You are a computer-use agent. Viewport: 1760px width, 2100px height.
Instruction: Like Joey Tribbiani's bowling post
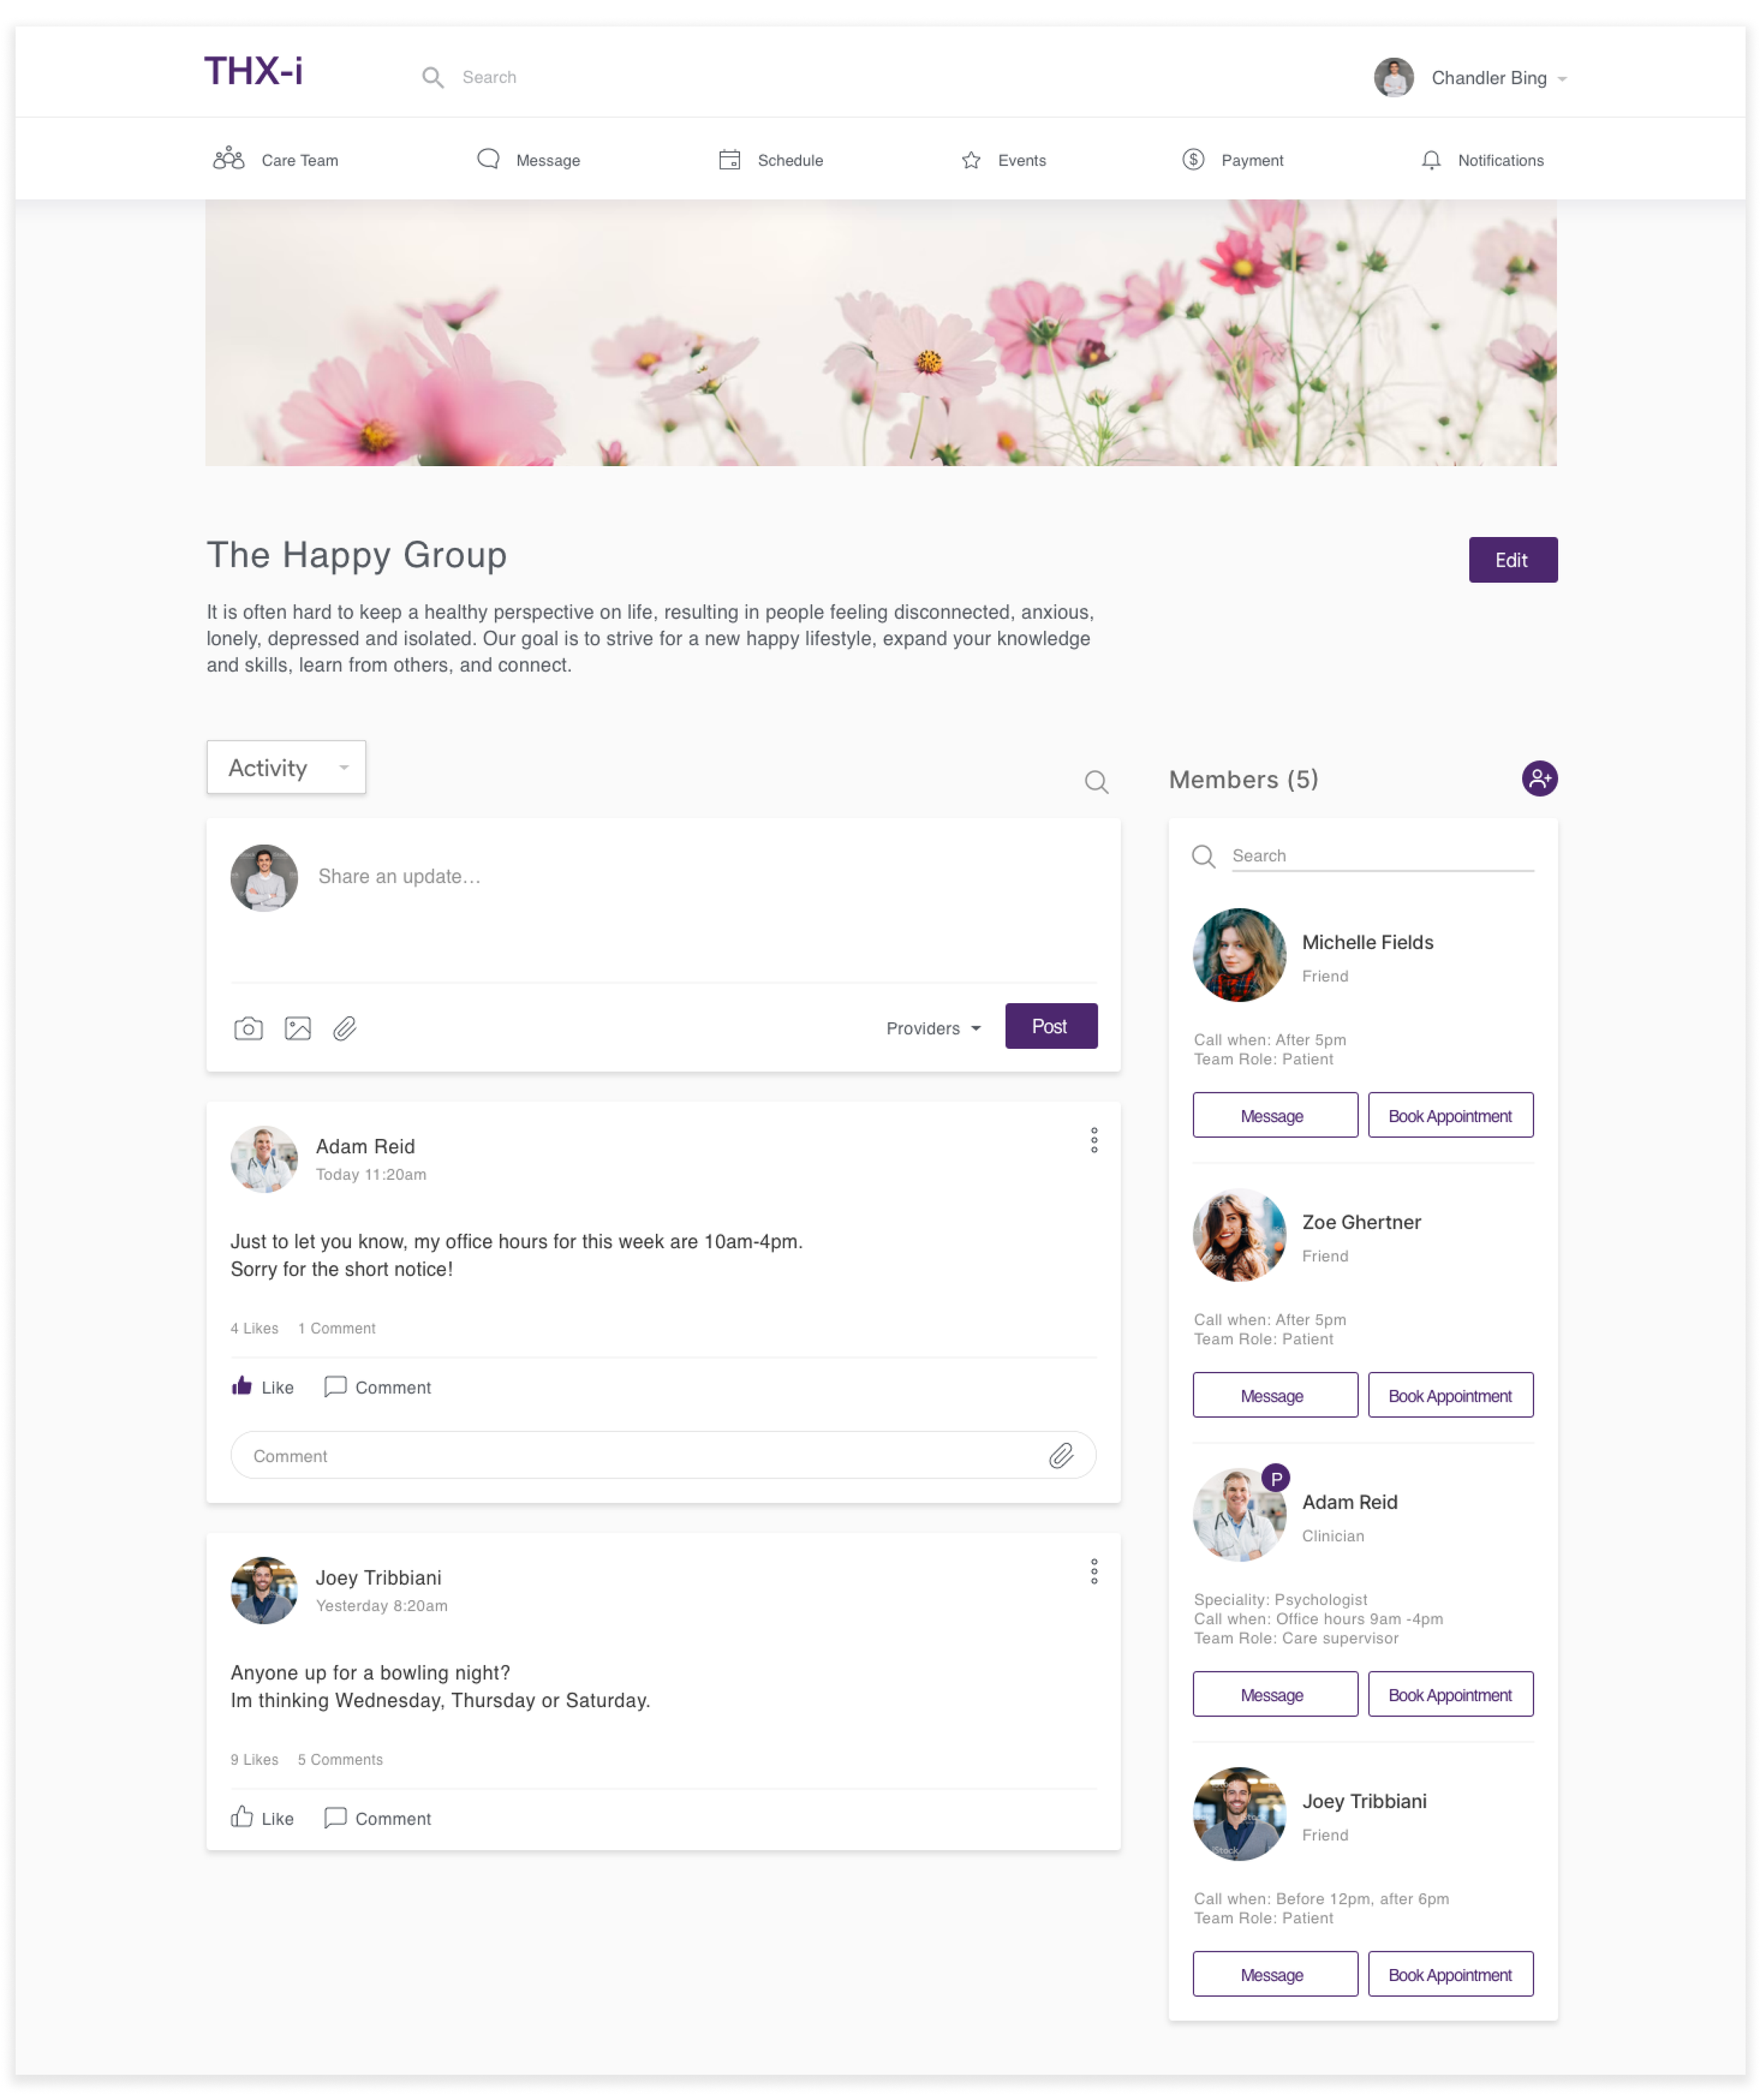coord(262,1817)
